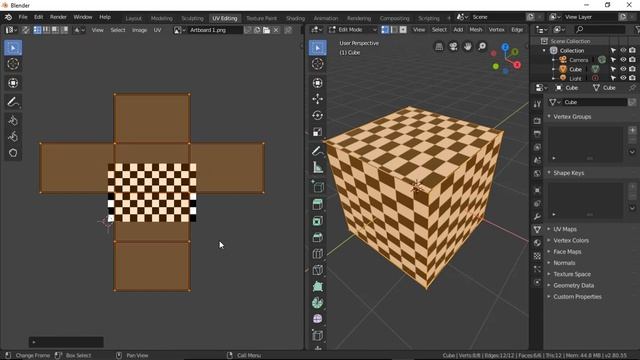
Task: Enable UV vertex selection mode
Action: (37, 30)
